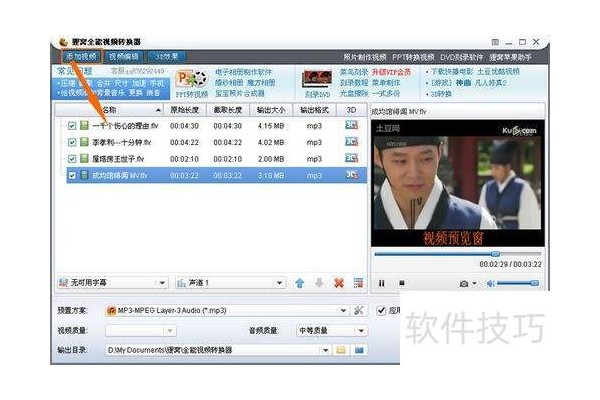
Task: Delete the selected file with red X
Action: tap(339, 283)
